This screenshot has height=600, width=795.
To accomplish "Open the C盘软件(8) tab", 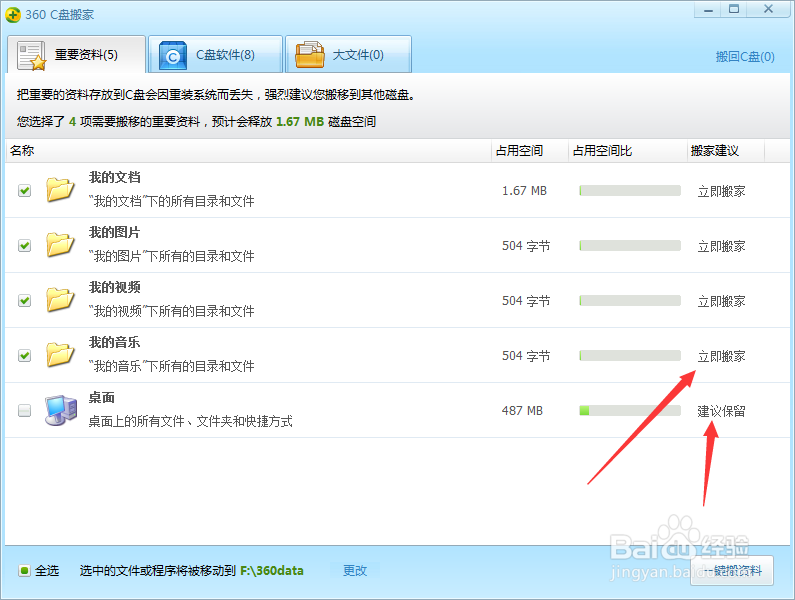I will click(x=215, y=54).
